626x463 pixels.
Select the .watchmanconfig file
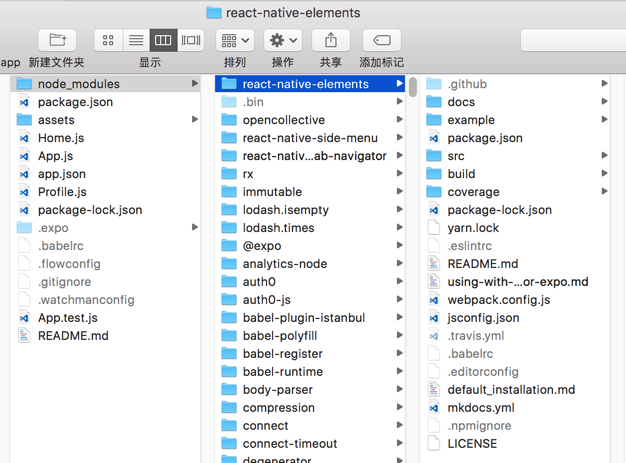click(105, 300)
